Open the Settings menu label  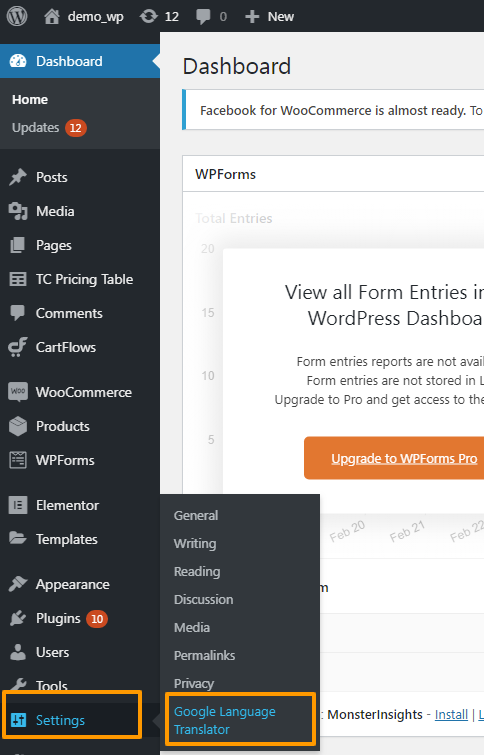point(60,720)
